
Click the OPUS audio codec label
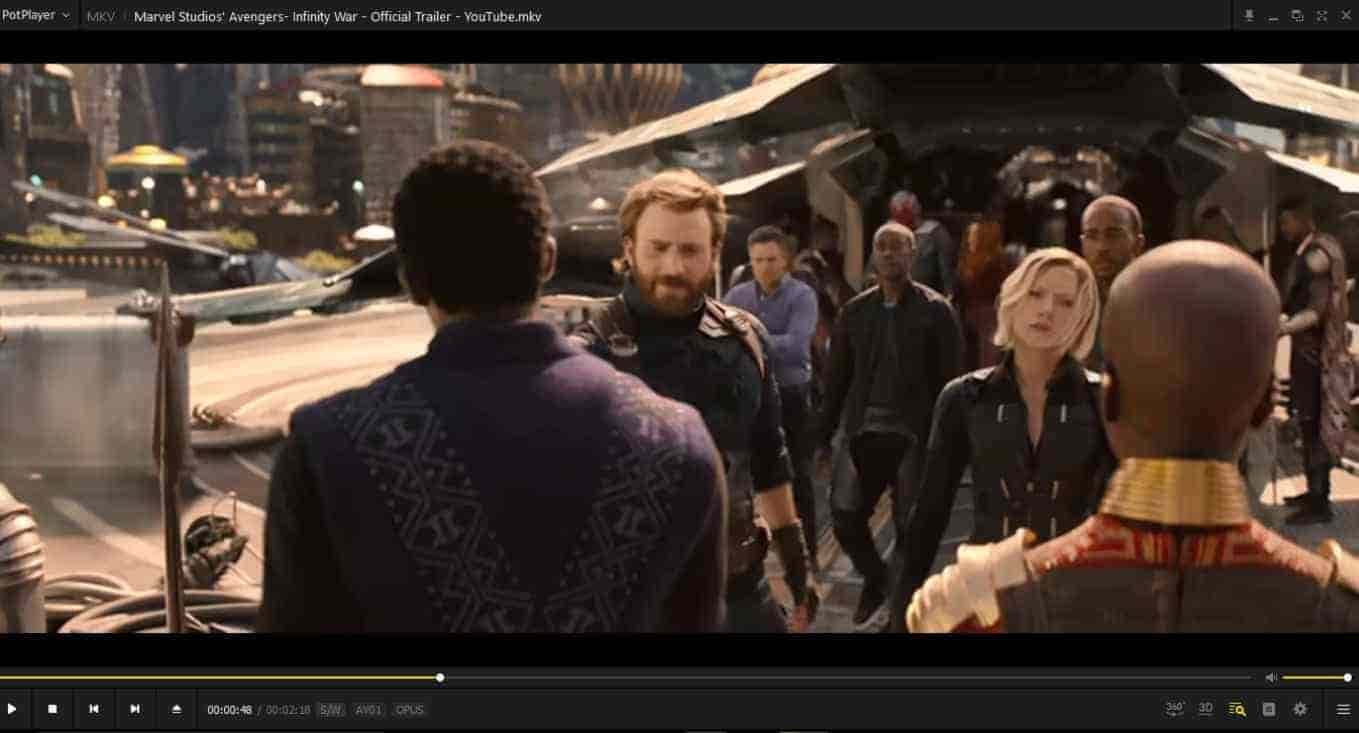pos(409,710)
